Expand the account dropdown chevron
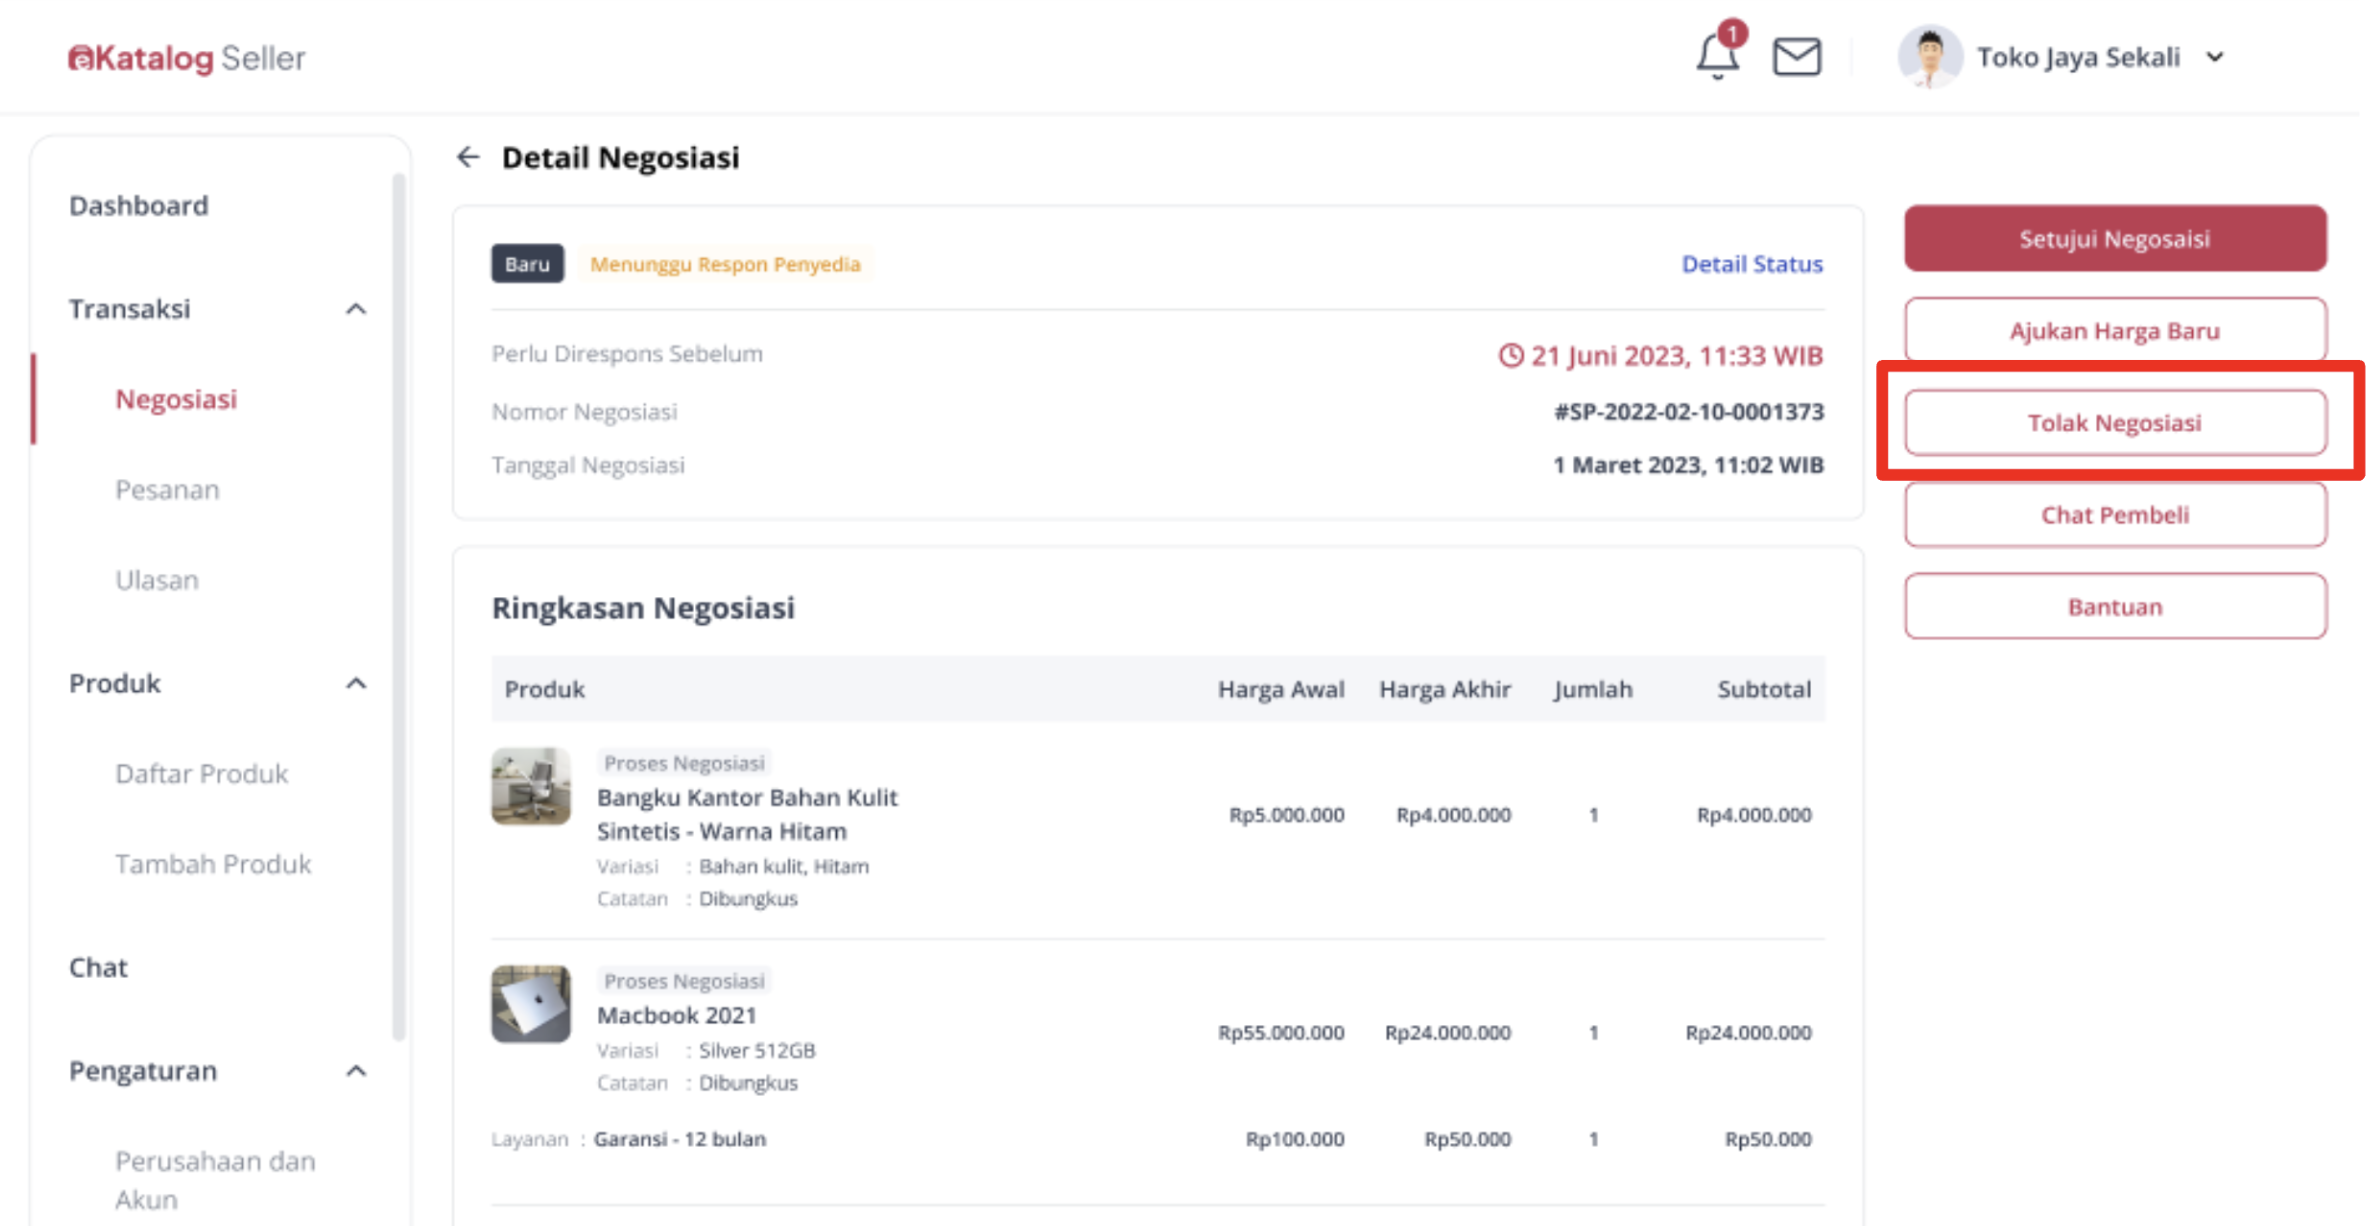 point(2215,57)
